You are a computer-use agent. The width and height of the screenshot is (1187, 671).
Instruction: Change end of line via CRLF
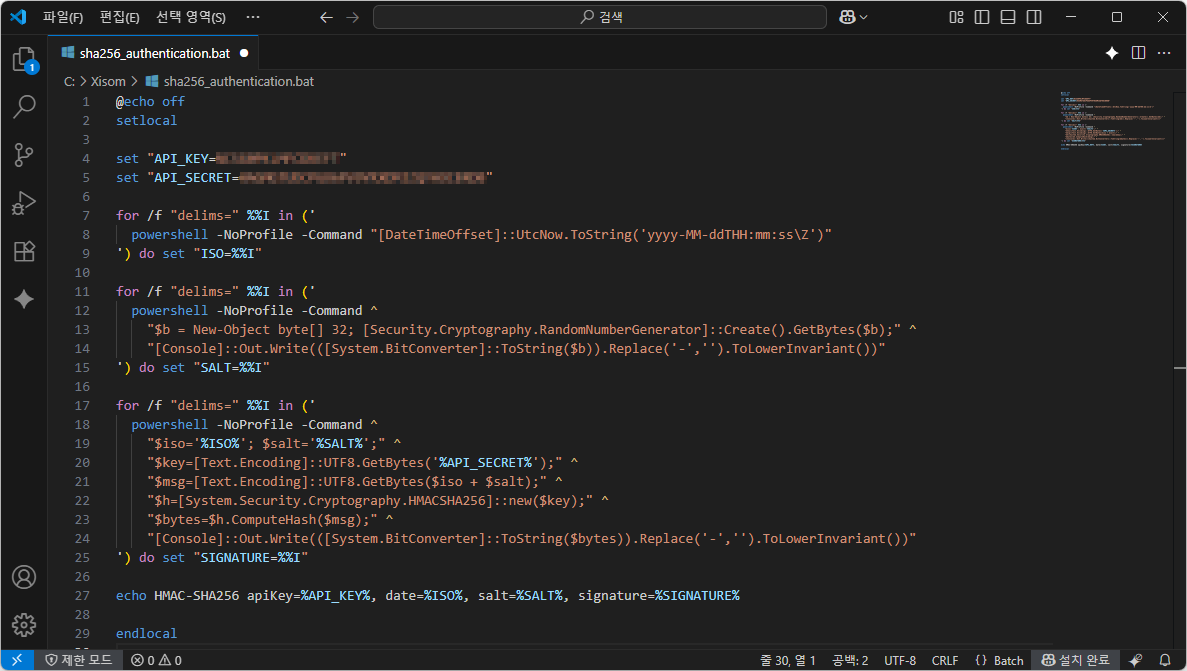tap(945, 660)
